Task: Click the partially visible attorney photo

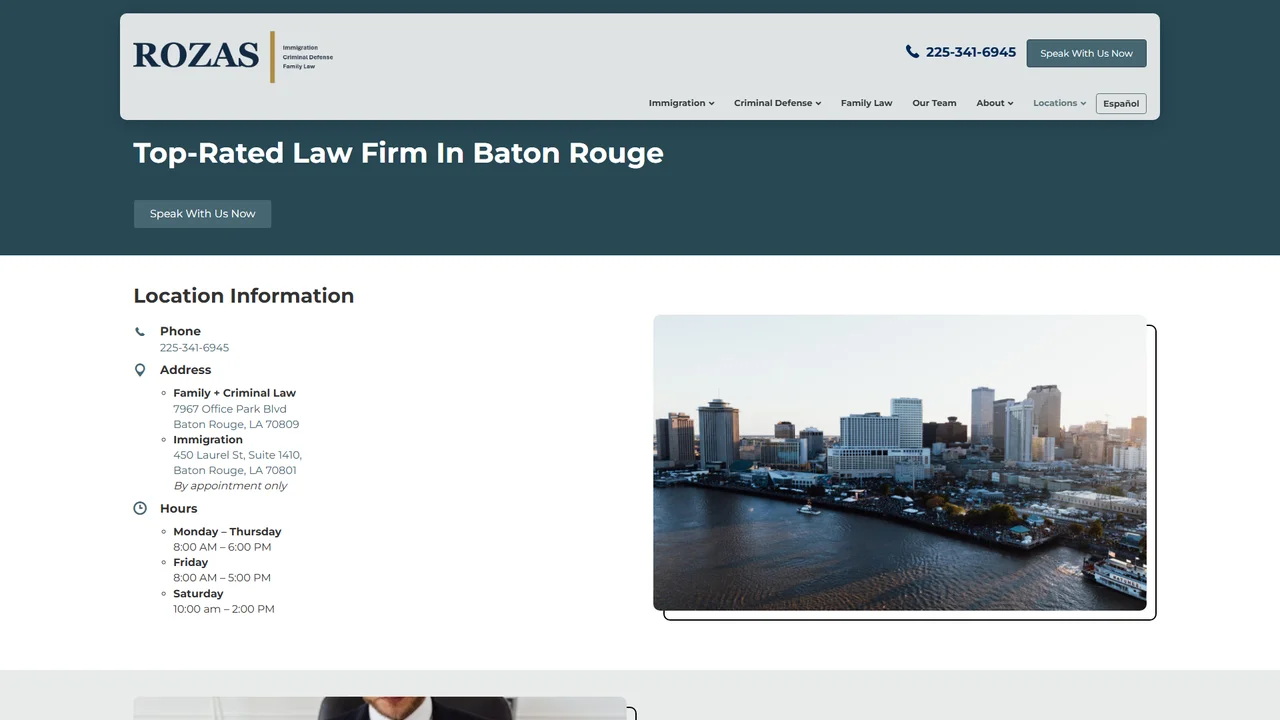Action: (380, 708)
